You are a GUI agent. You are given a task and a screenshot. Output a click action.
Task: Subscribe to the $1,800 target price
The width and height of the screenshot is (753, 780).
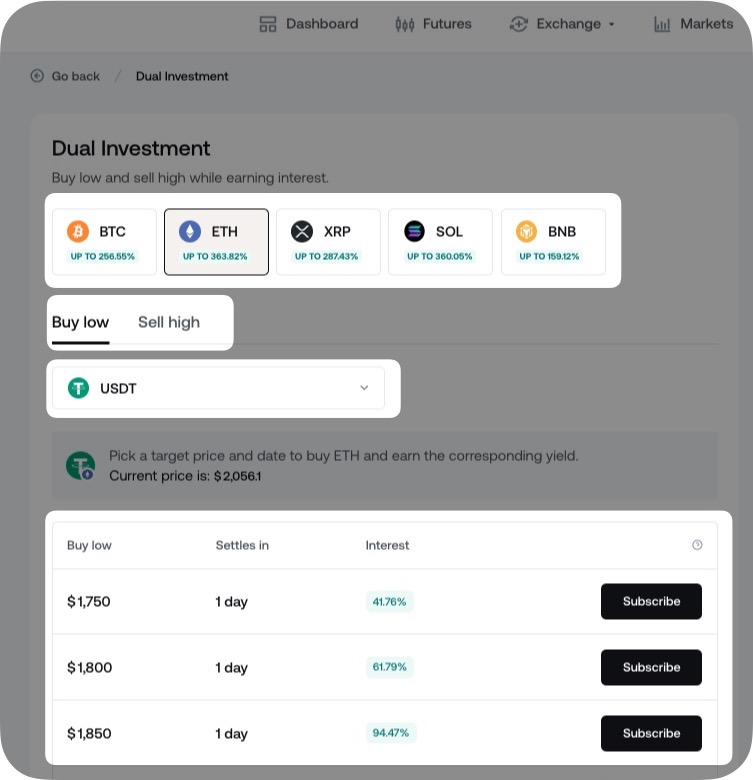tap(651, 668)
